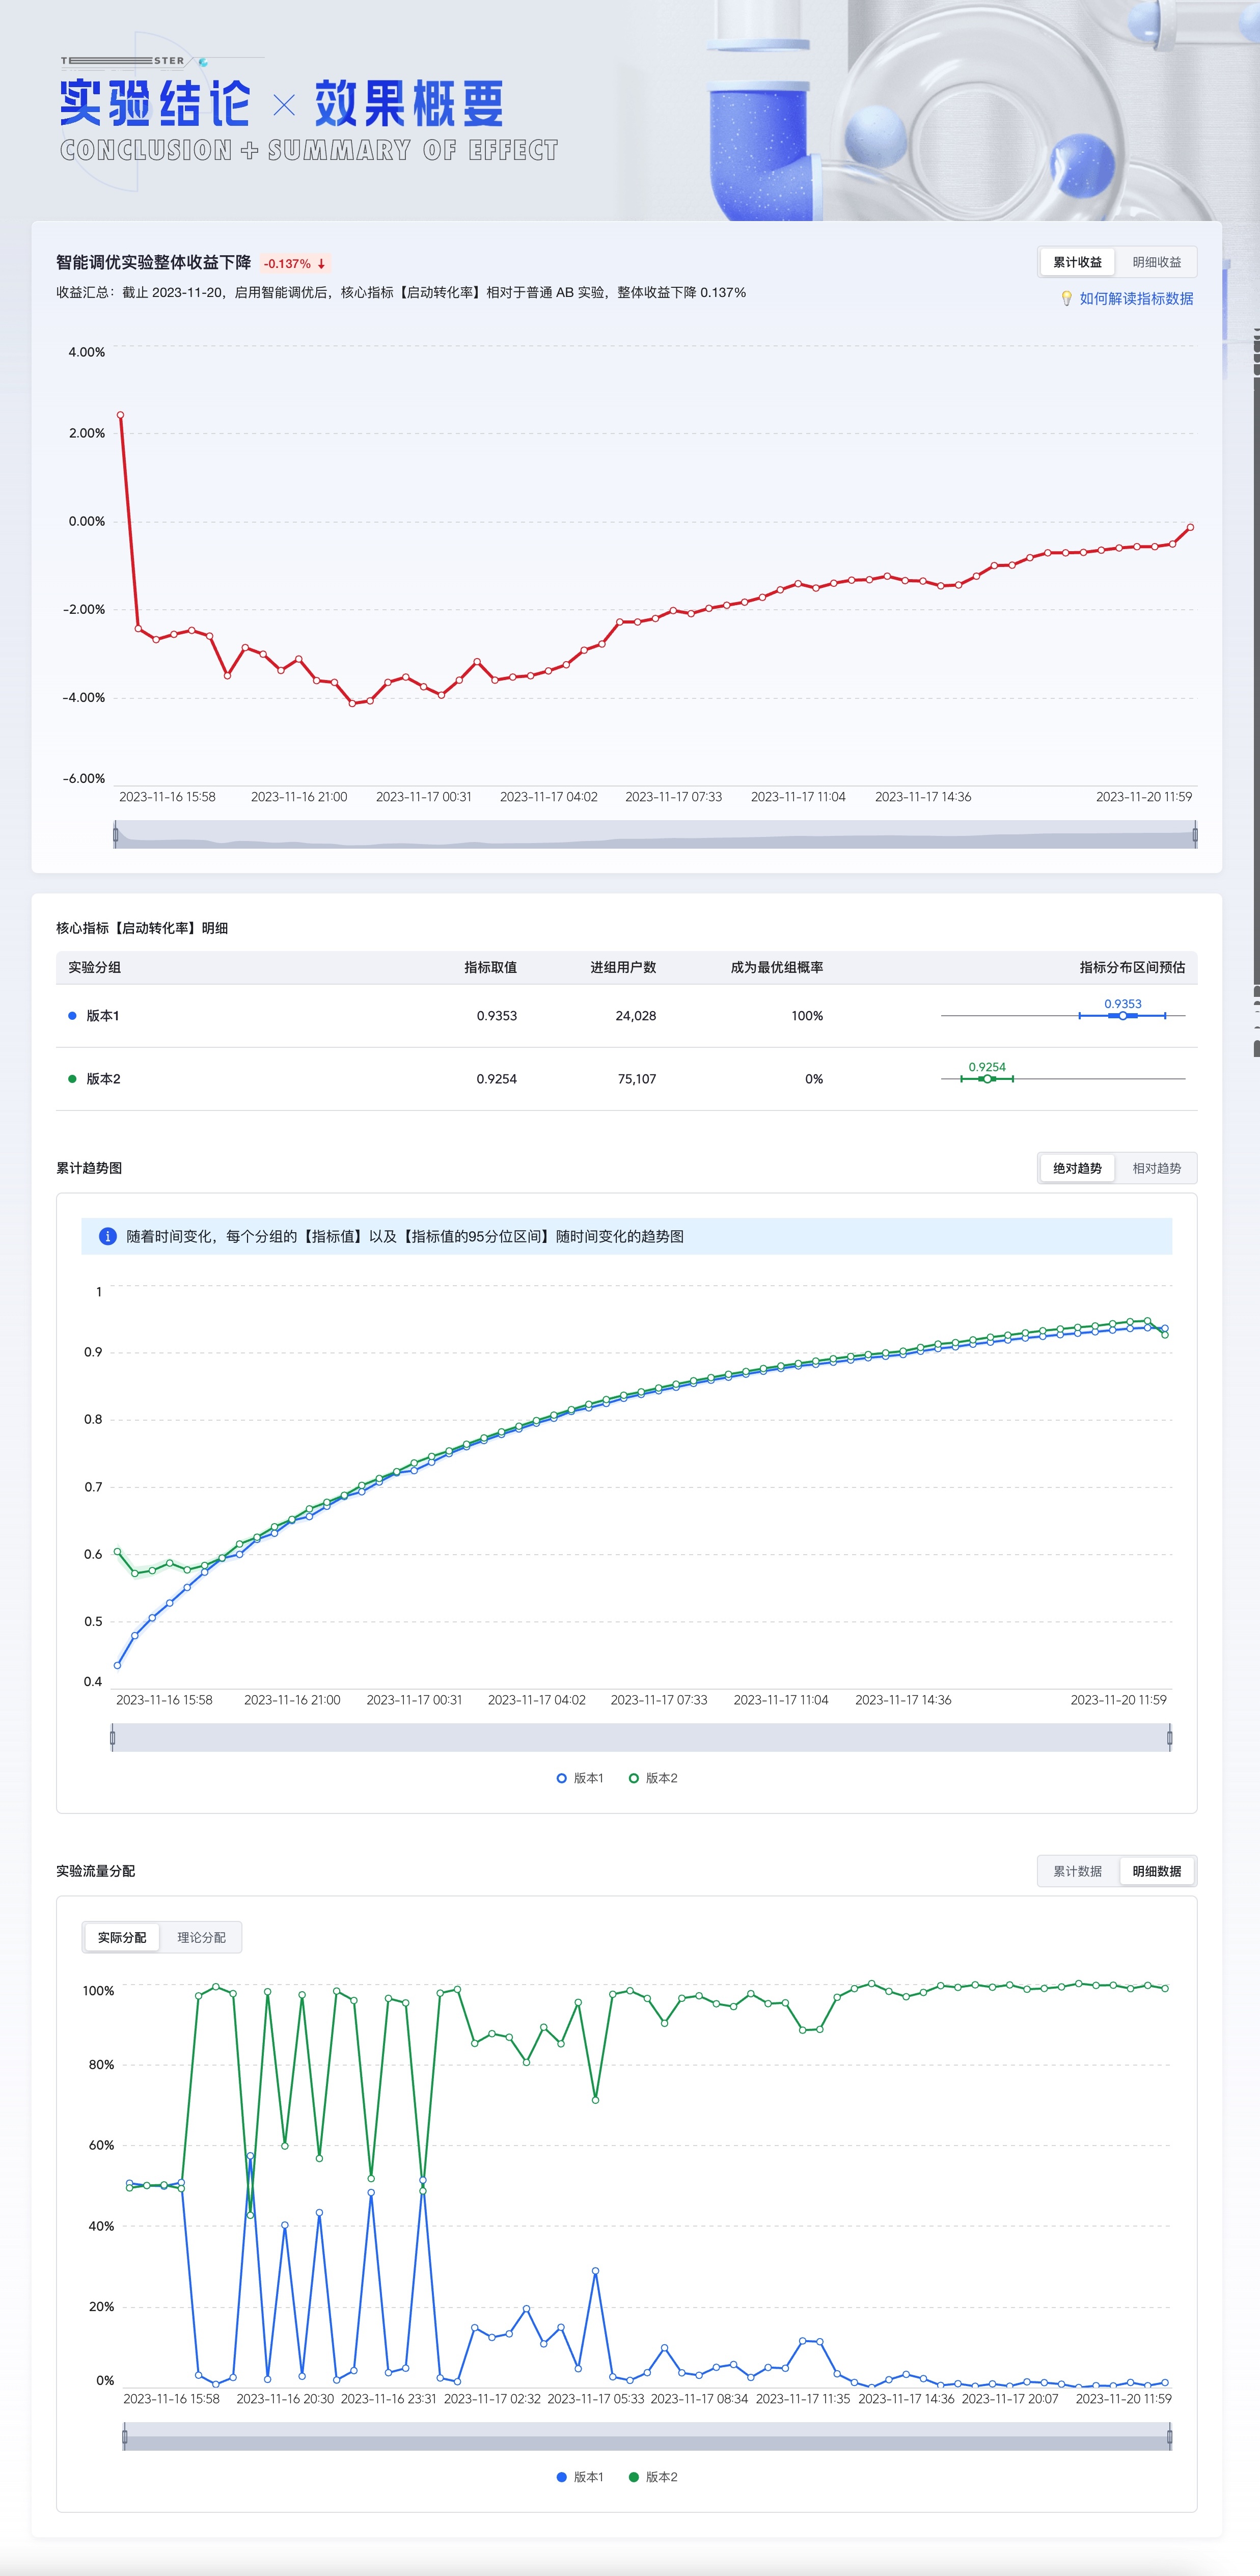Click the -0.137% decline badge

[294, 264]
